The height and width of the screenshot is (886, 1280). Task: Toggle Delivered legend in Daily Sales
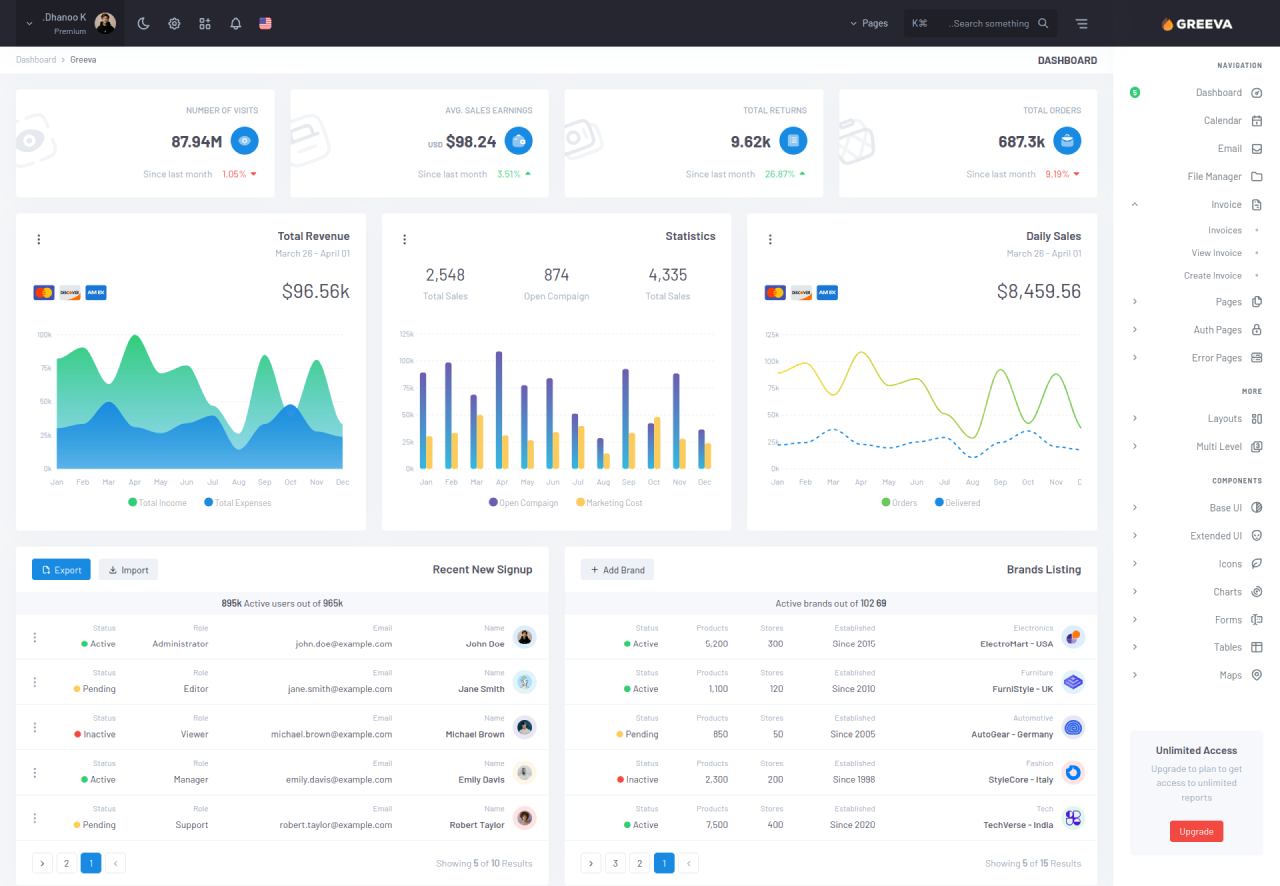(x=958, y=503)
